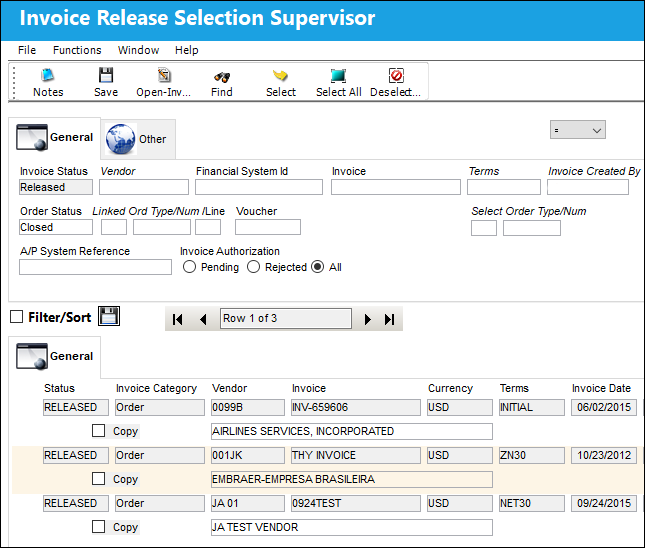Jump to last row navigation arrow
Image resolution: width=645 pixels, height=548 pixels.
(x=390, y=319)
